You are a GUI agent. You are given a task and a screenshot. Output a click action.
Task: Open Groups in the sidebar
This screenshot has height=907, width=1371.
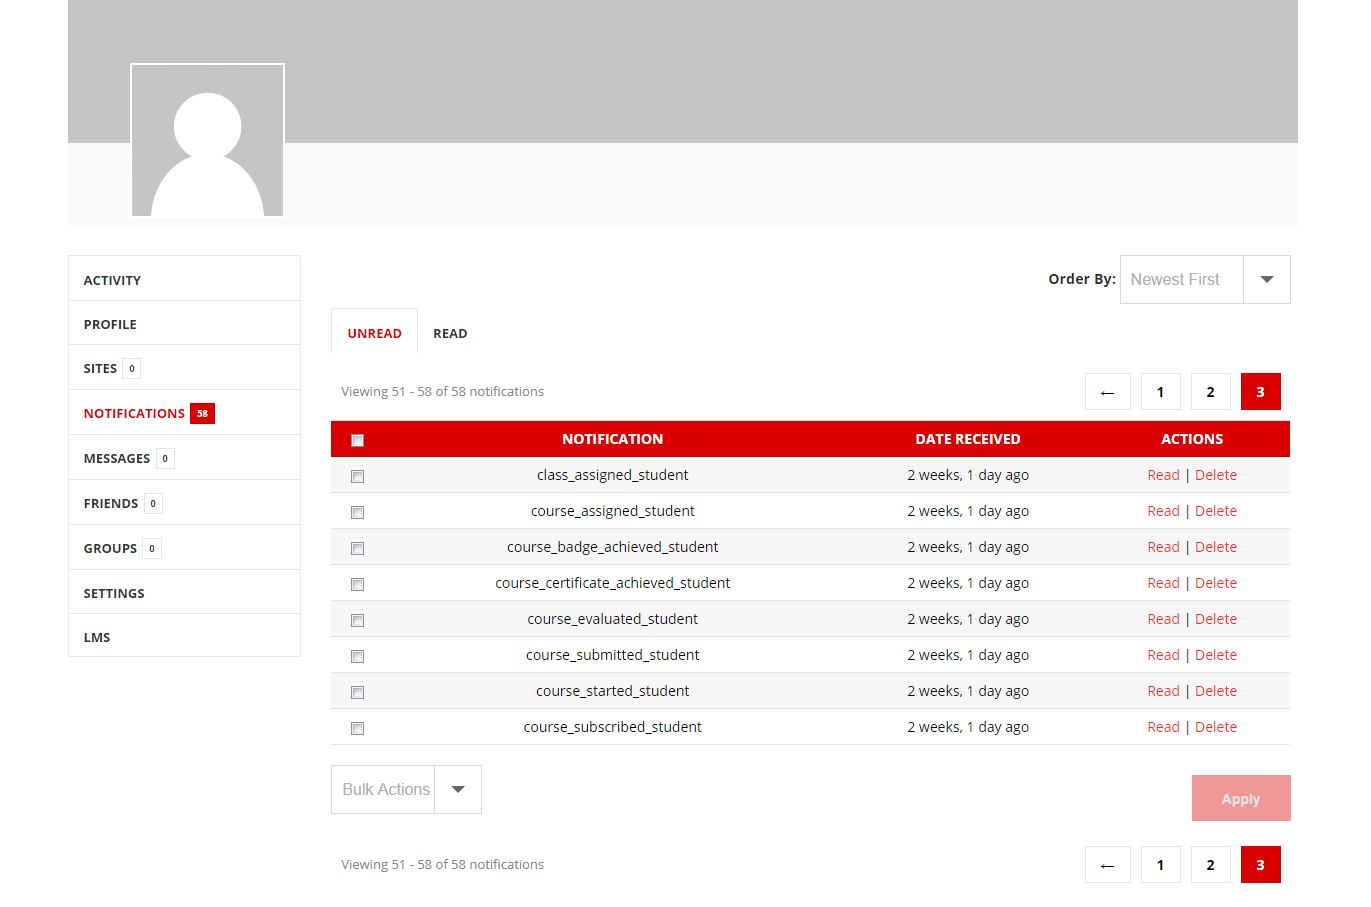pyautogui.click(x=184, y=548)
